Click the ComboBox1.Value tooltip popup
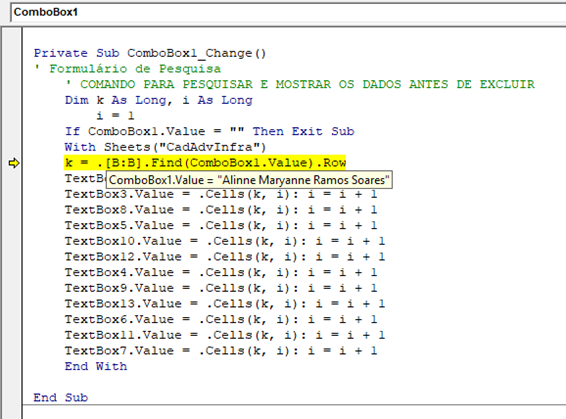The width and height of the screenshot is (566, 419). pos(249,180)
